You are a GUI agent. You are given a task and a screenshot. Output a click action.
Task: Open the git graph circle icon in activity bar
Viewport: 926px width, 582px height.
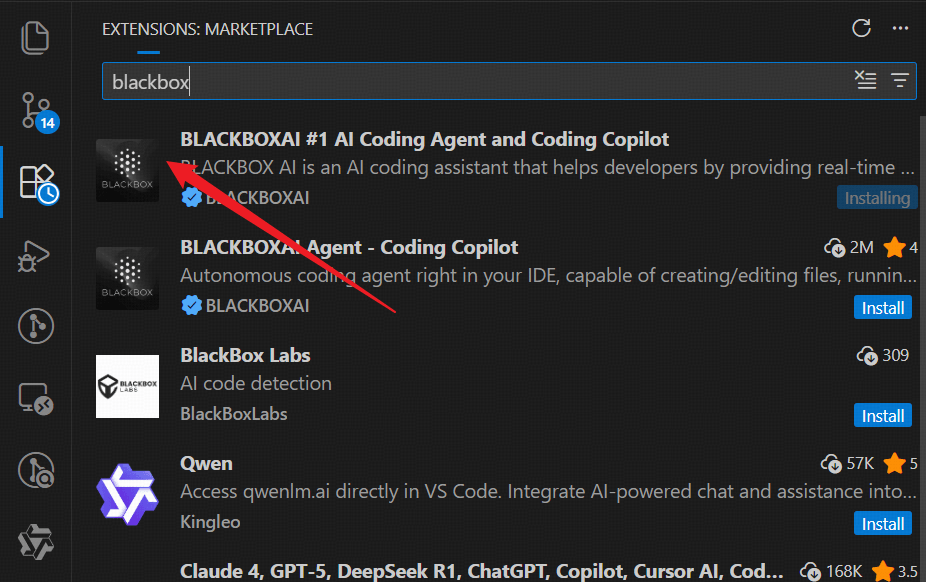[36, 326]
